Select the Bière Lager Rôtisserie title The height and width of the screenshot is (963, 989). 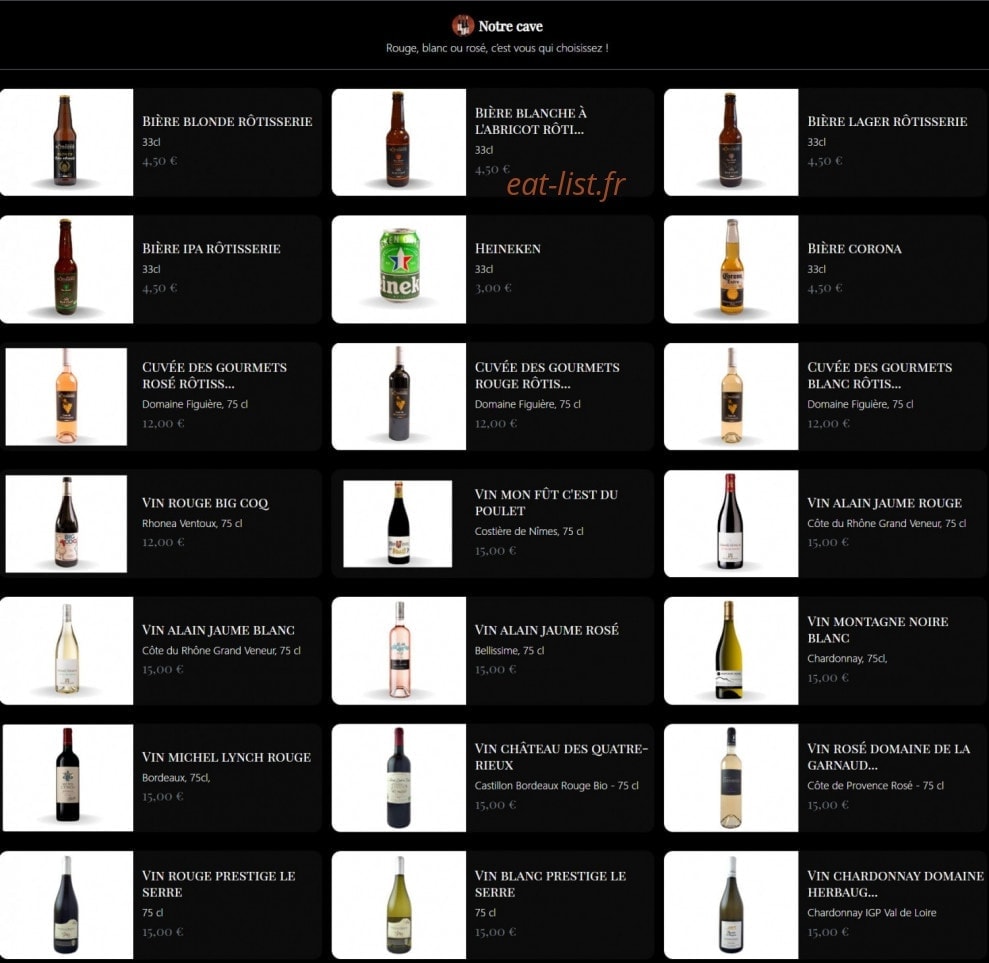click(887, 121)
